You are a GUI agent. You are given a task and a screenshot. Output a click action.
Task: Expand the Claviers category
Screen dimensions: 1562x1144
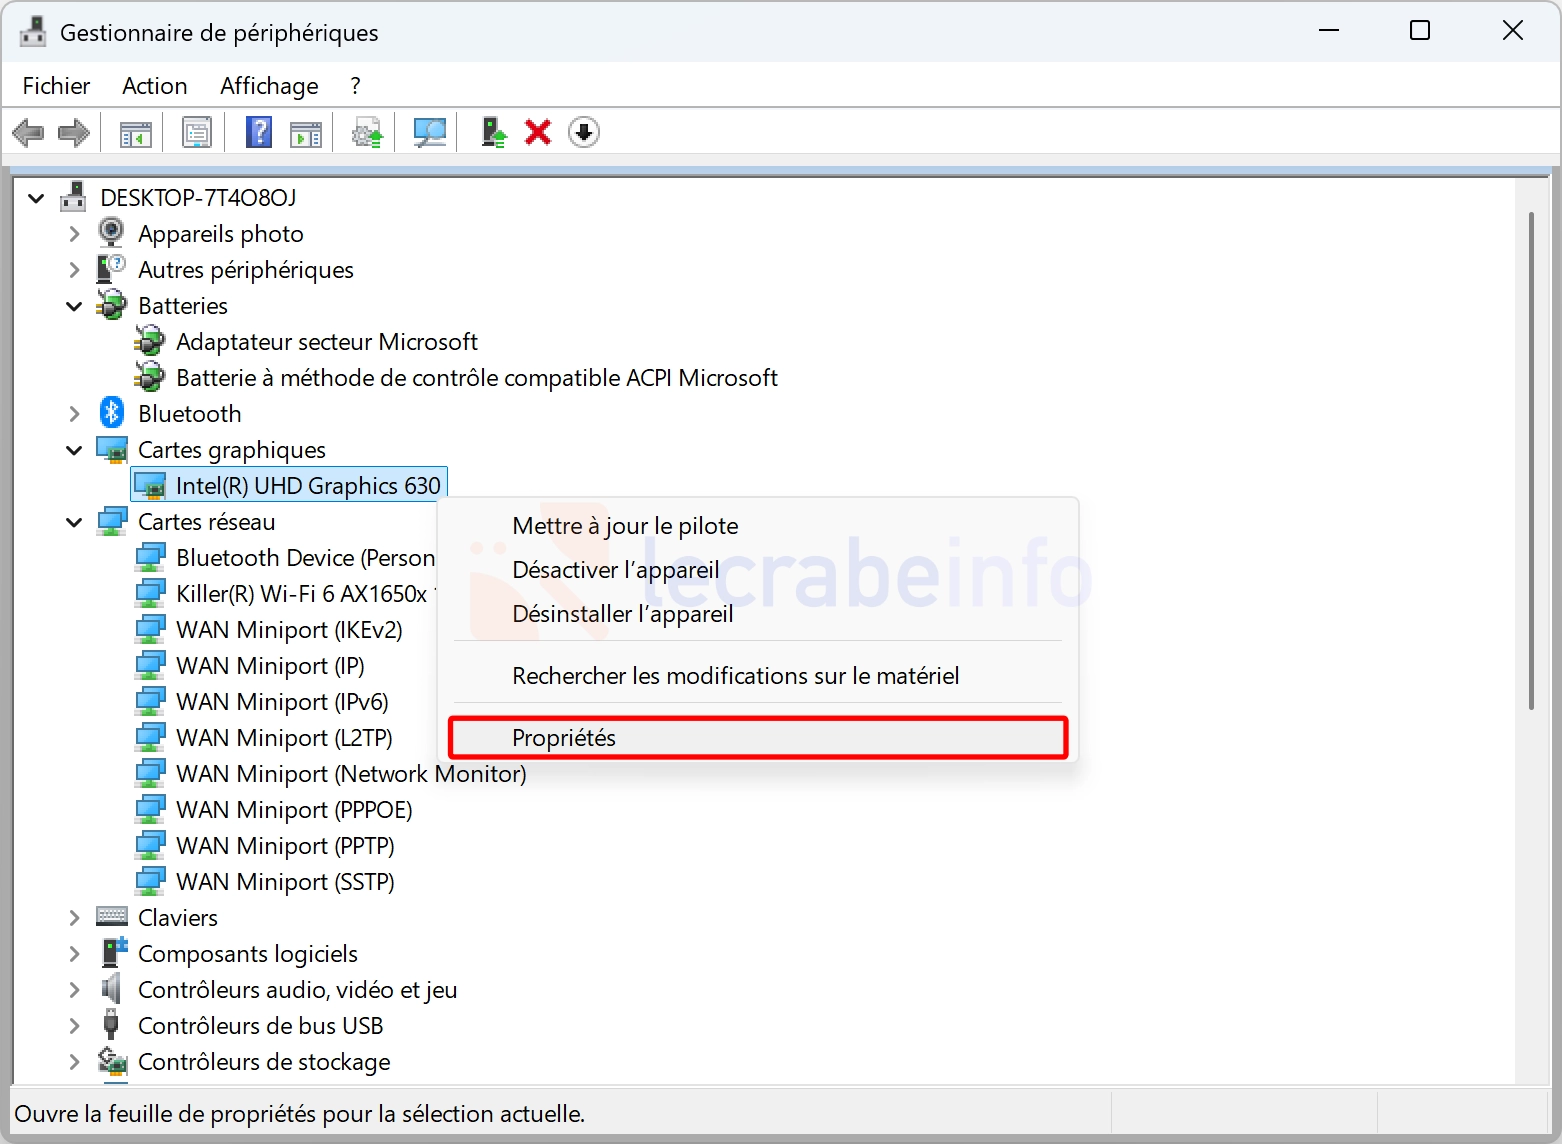[x=74, y=918]
